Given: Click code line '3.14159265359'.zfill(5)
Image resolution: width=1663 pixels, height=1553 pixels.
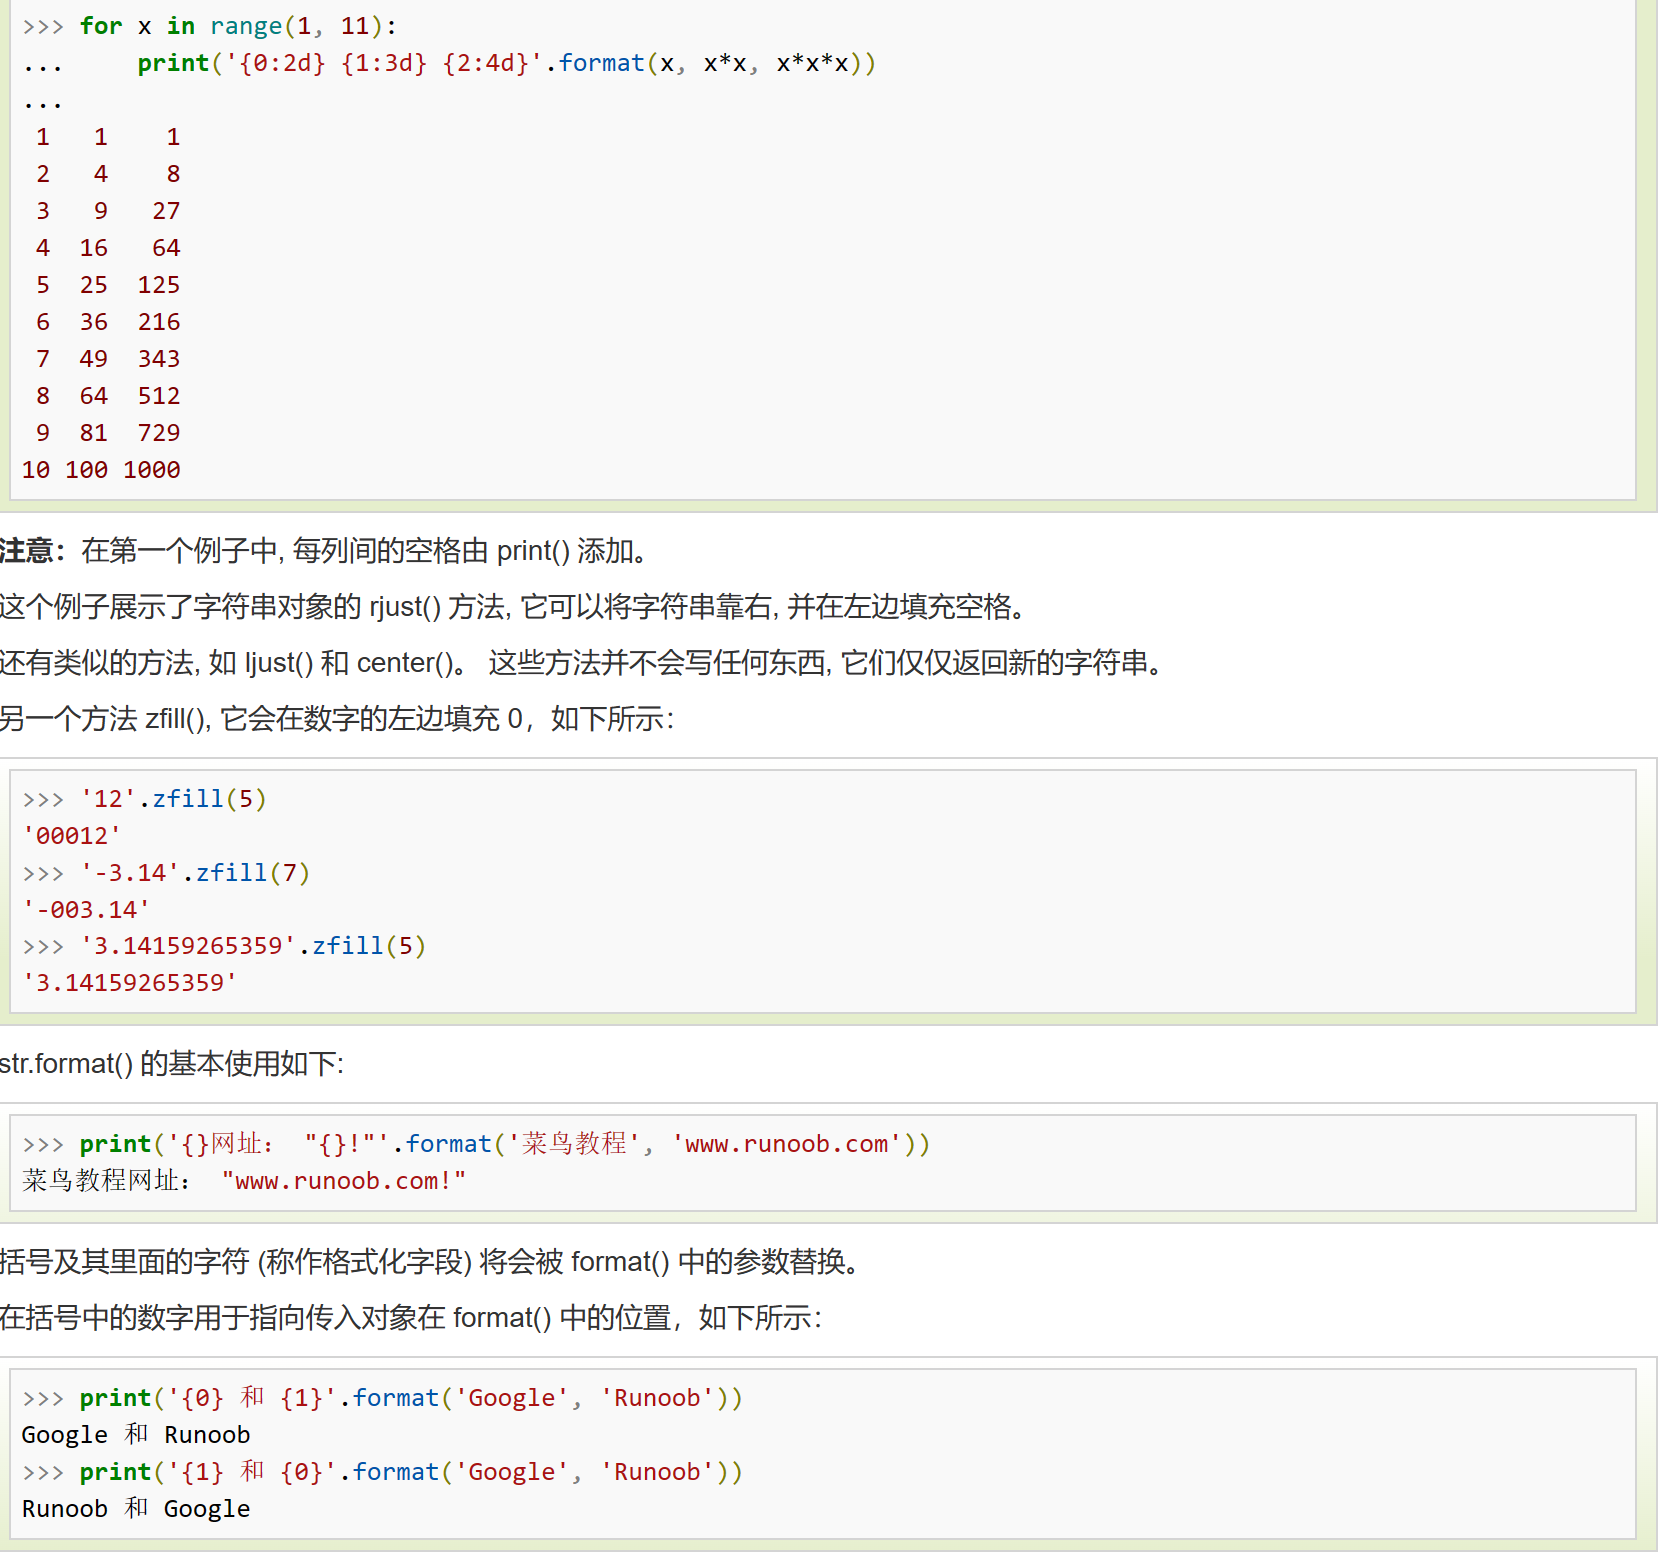Looking at the screenshot, I should click(x=224, y=946).
